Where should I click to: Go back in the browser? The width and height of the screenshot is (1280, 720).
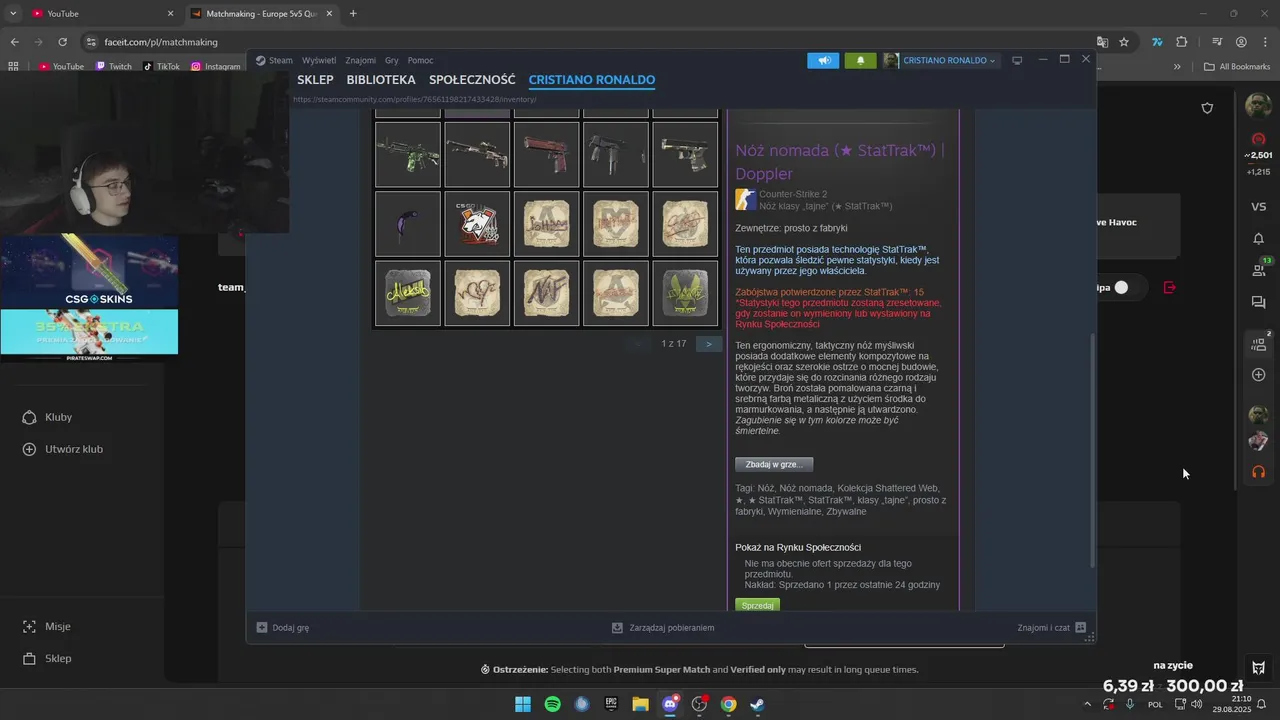click(14, 42)
